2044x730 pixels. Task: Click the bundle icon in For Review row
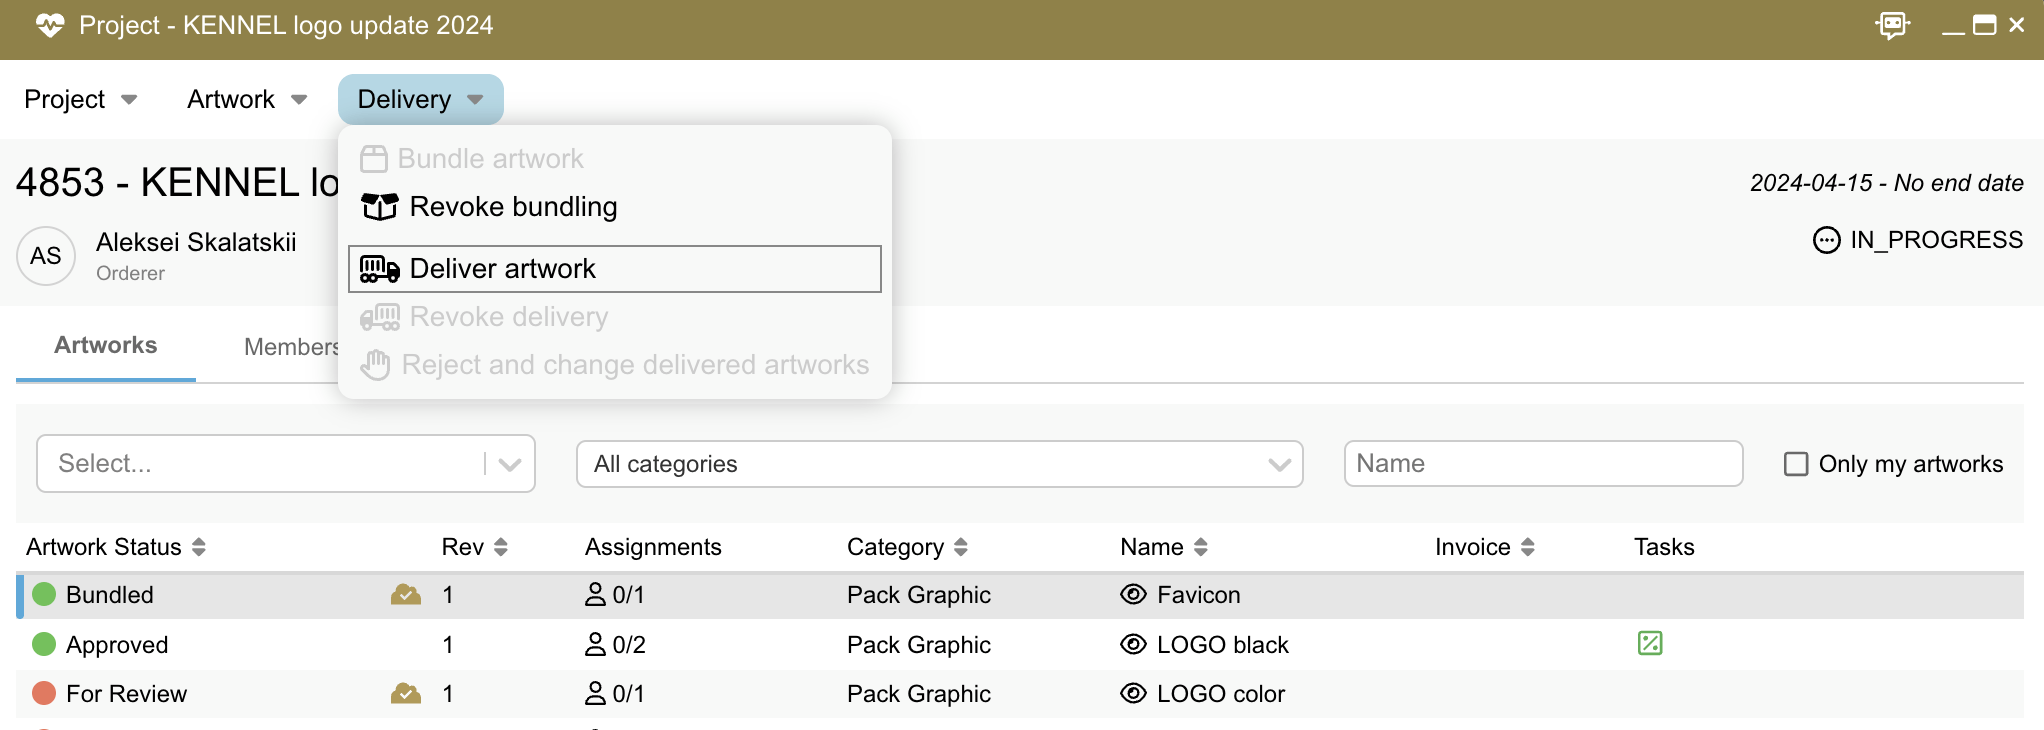coord(406,693)
